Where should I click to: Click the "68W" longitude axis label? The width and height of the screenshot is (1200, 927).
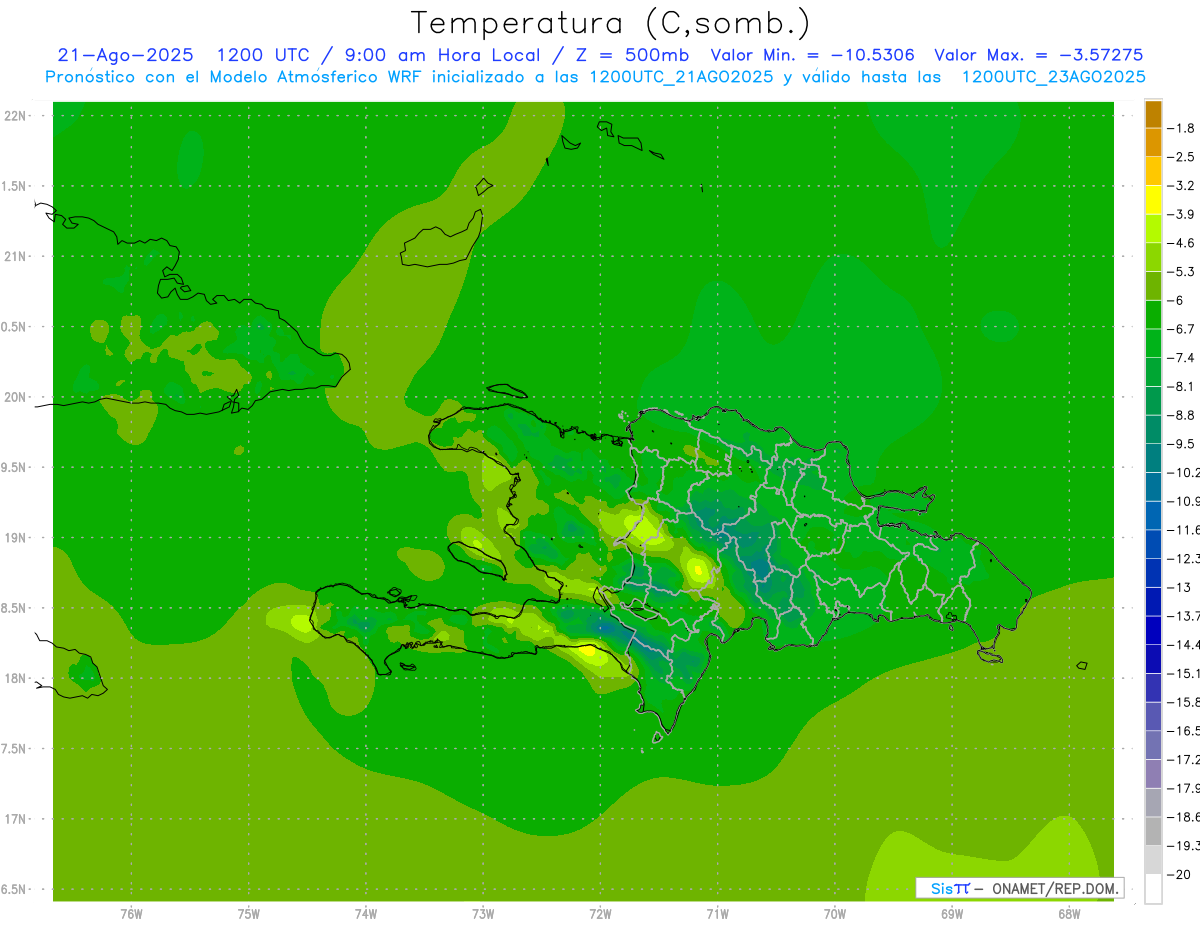pyautogui.click(x=1068, y=914)
